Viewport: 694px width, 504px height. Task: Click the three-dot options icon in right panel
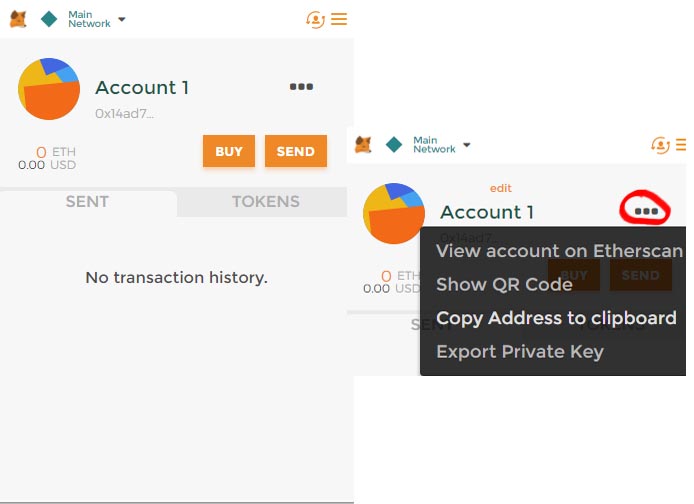pos(646,212)
